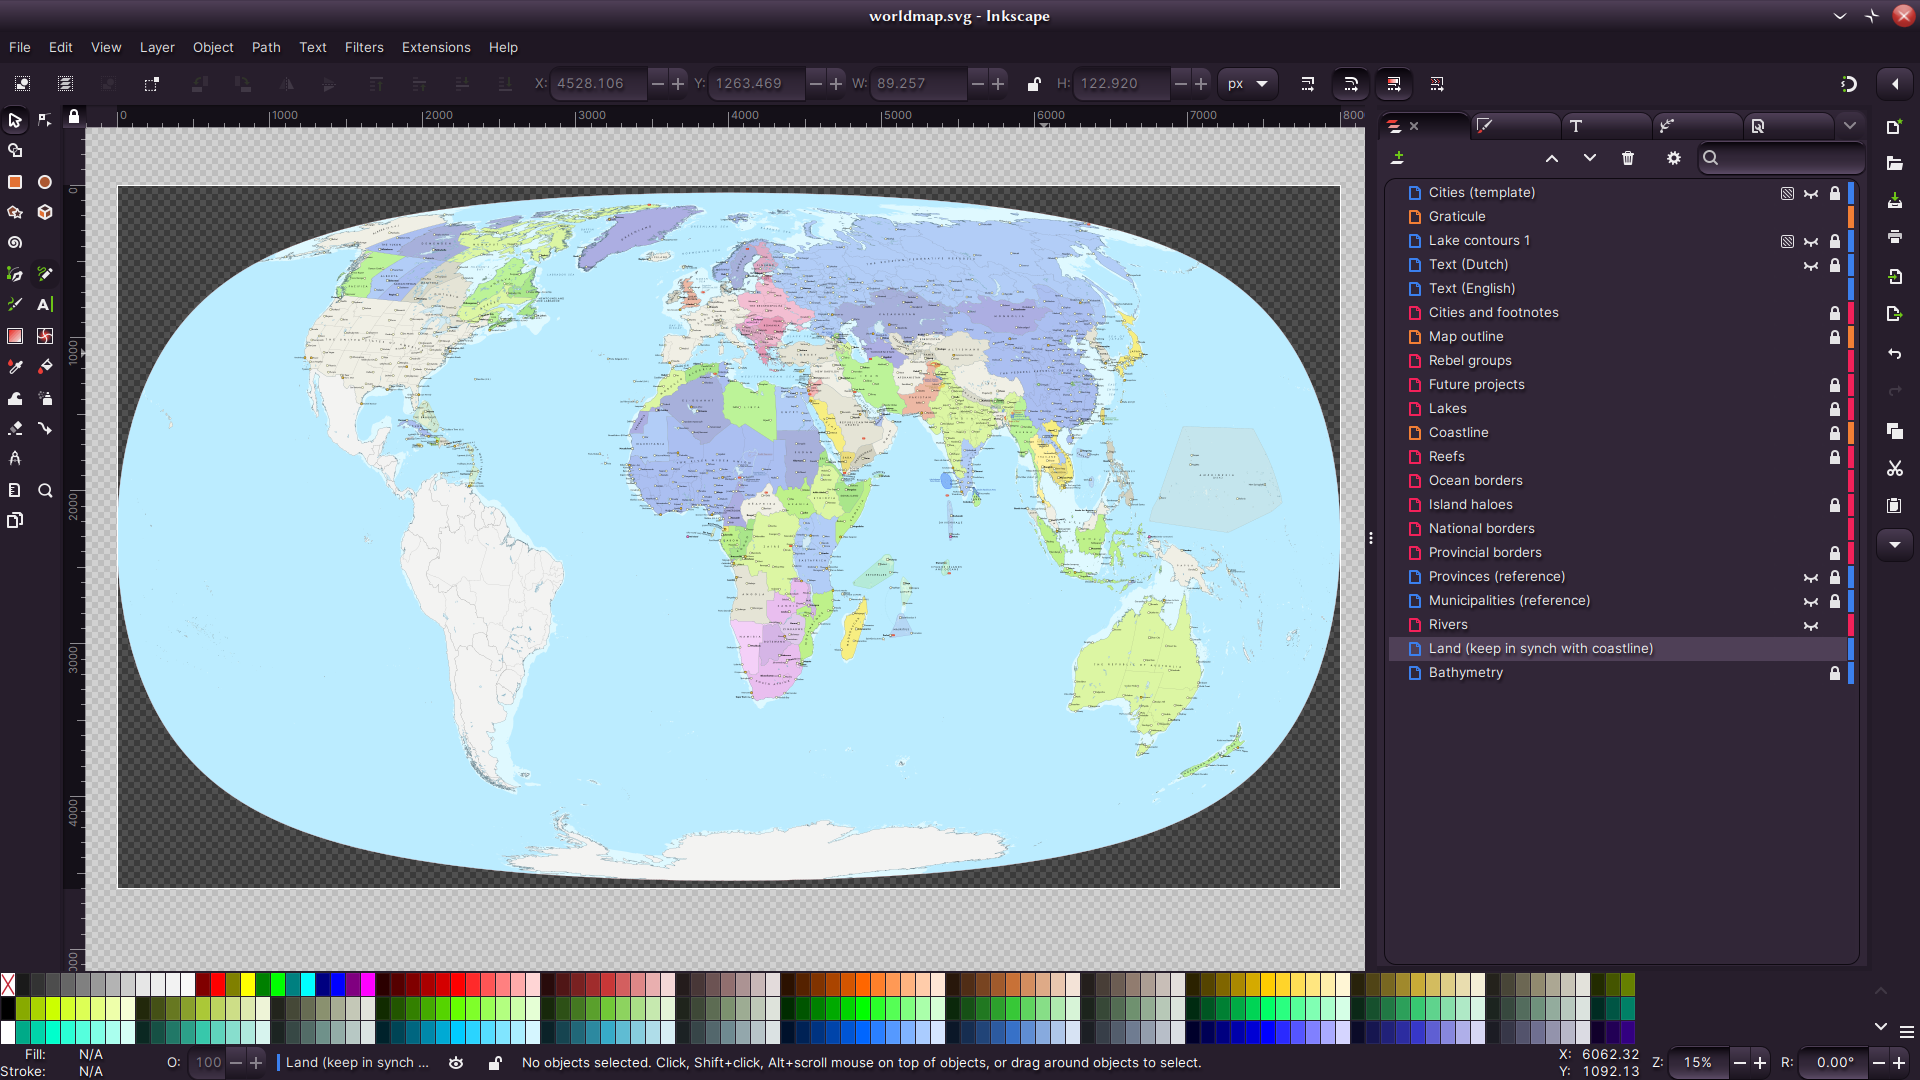Select the Graticule layer
The image size is (1920, 1080).
[x=1457, y=217]
